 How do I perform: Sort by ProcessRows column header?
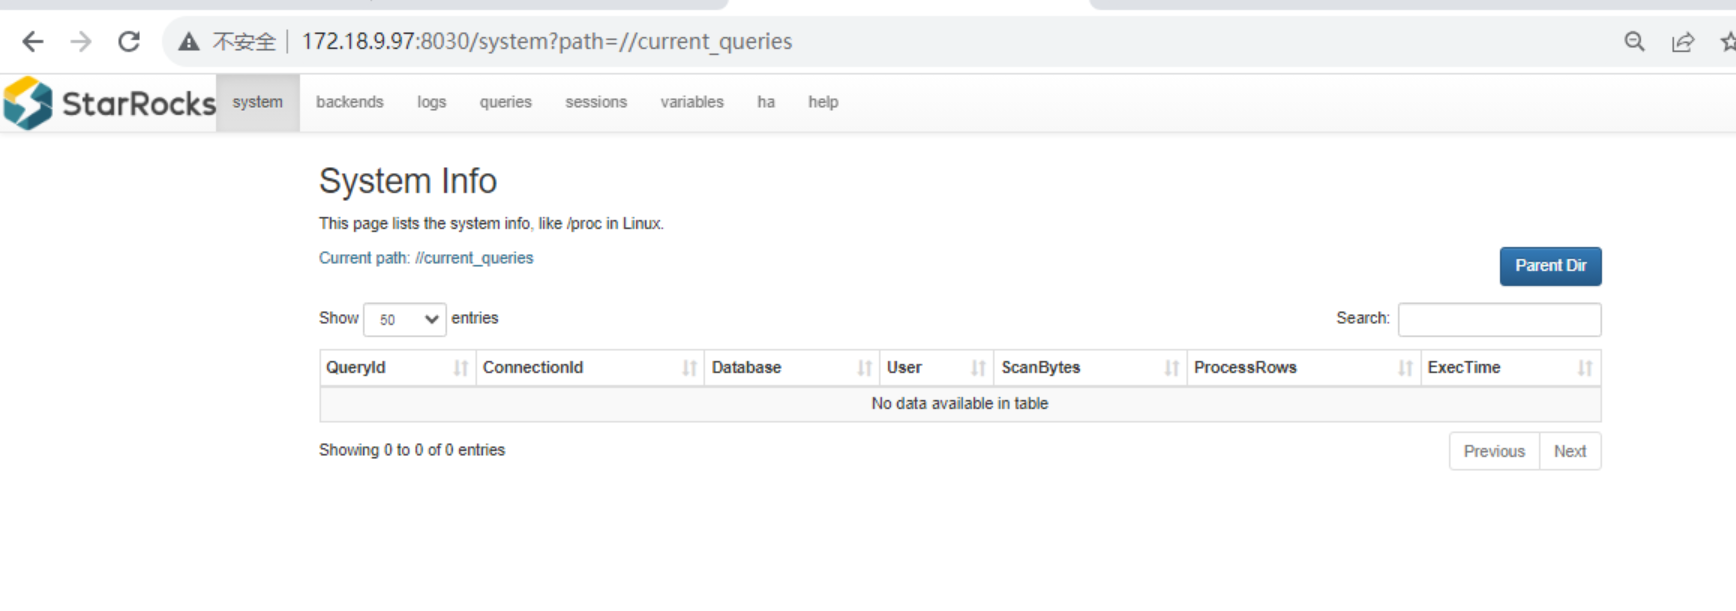coord(1245,368)
